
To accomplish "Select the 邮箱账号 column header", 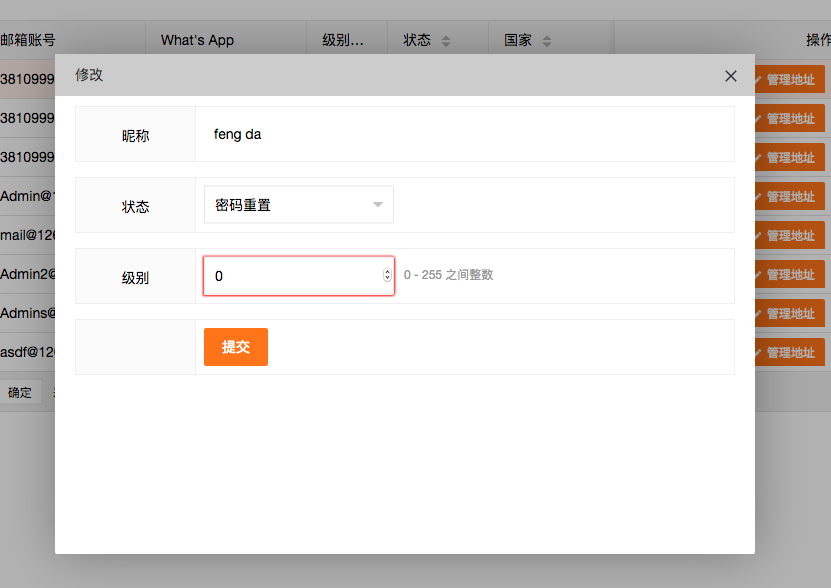I will point(28,40).
